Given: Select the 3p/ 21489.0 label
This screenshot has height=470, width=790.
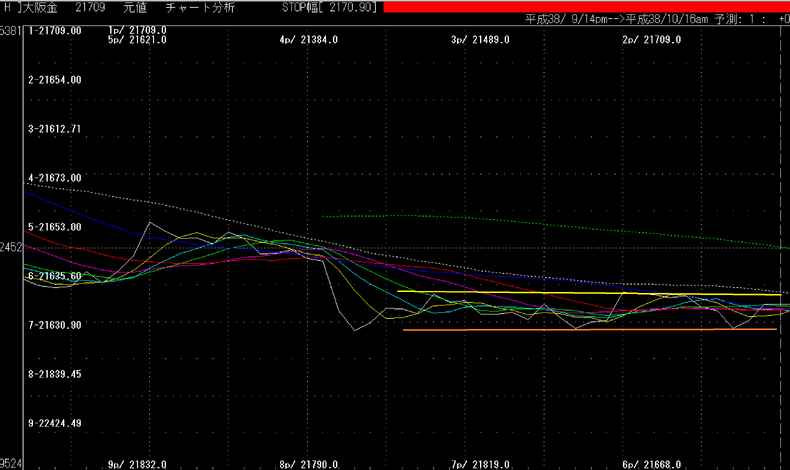Looking at the screenshot, I should [x=480, y=39].
